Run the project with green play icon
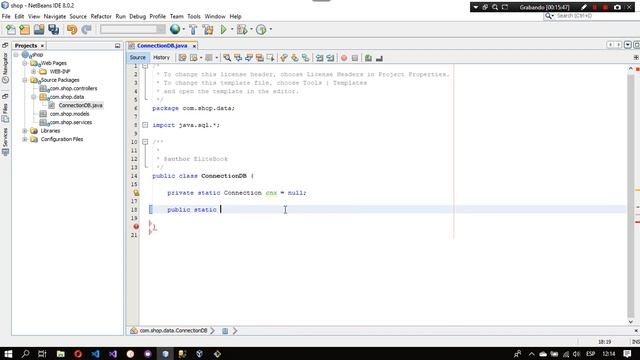 point(223,29)
